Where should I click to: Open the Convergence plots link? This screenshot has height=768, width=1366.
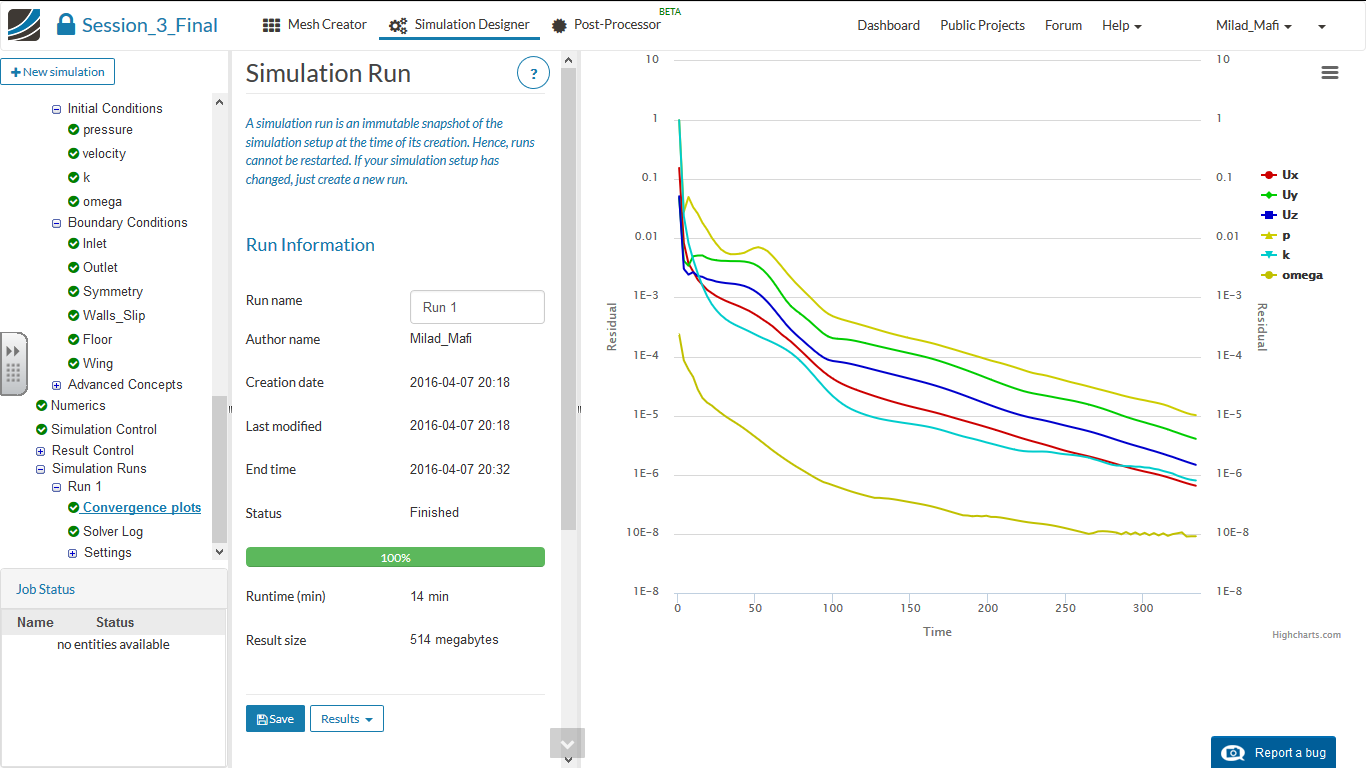[x=141, y=508]
